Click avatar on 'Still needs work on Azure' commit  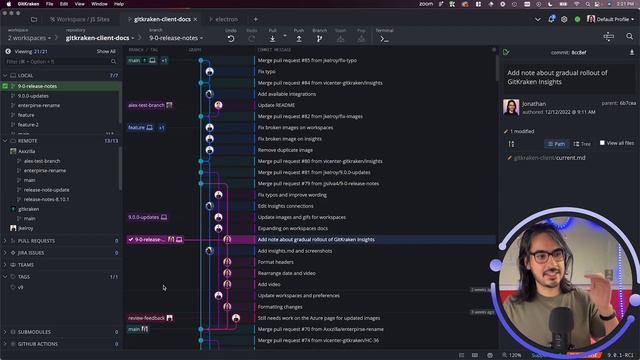pyautogui.click(x=236, y=318)
